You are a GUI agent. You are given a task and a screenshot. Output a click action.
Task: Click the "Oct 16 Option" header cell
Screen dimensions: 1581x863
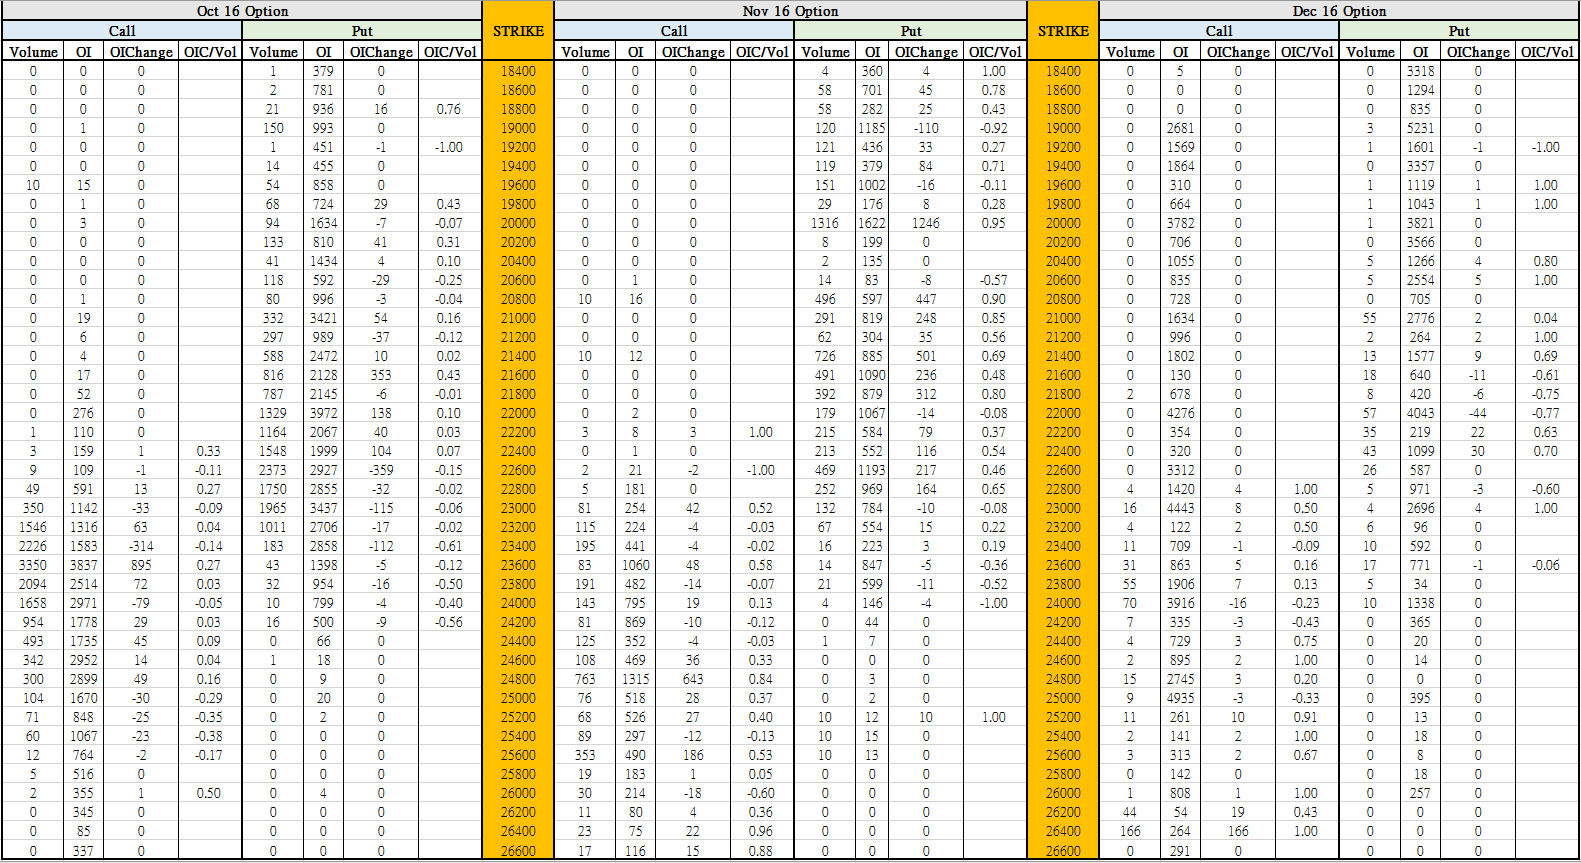(242, 11)
